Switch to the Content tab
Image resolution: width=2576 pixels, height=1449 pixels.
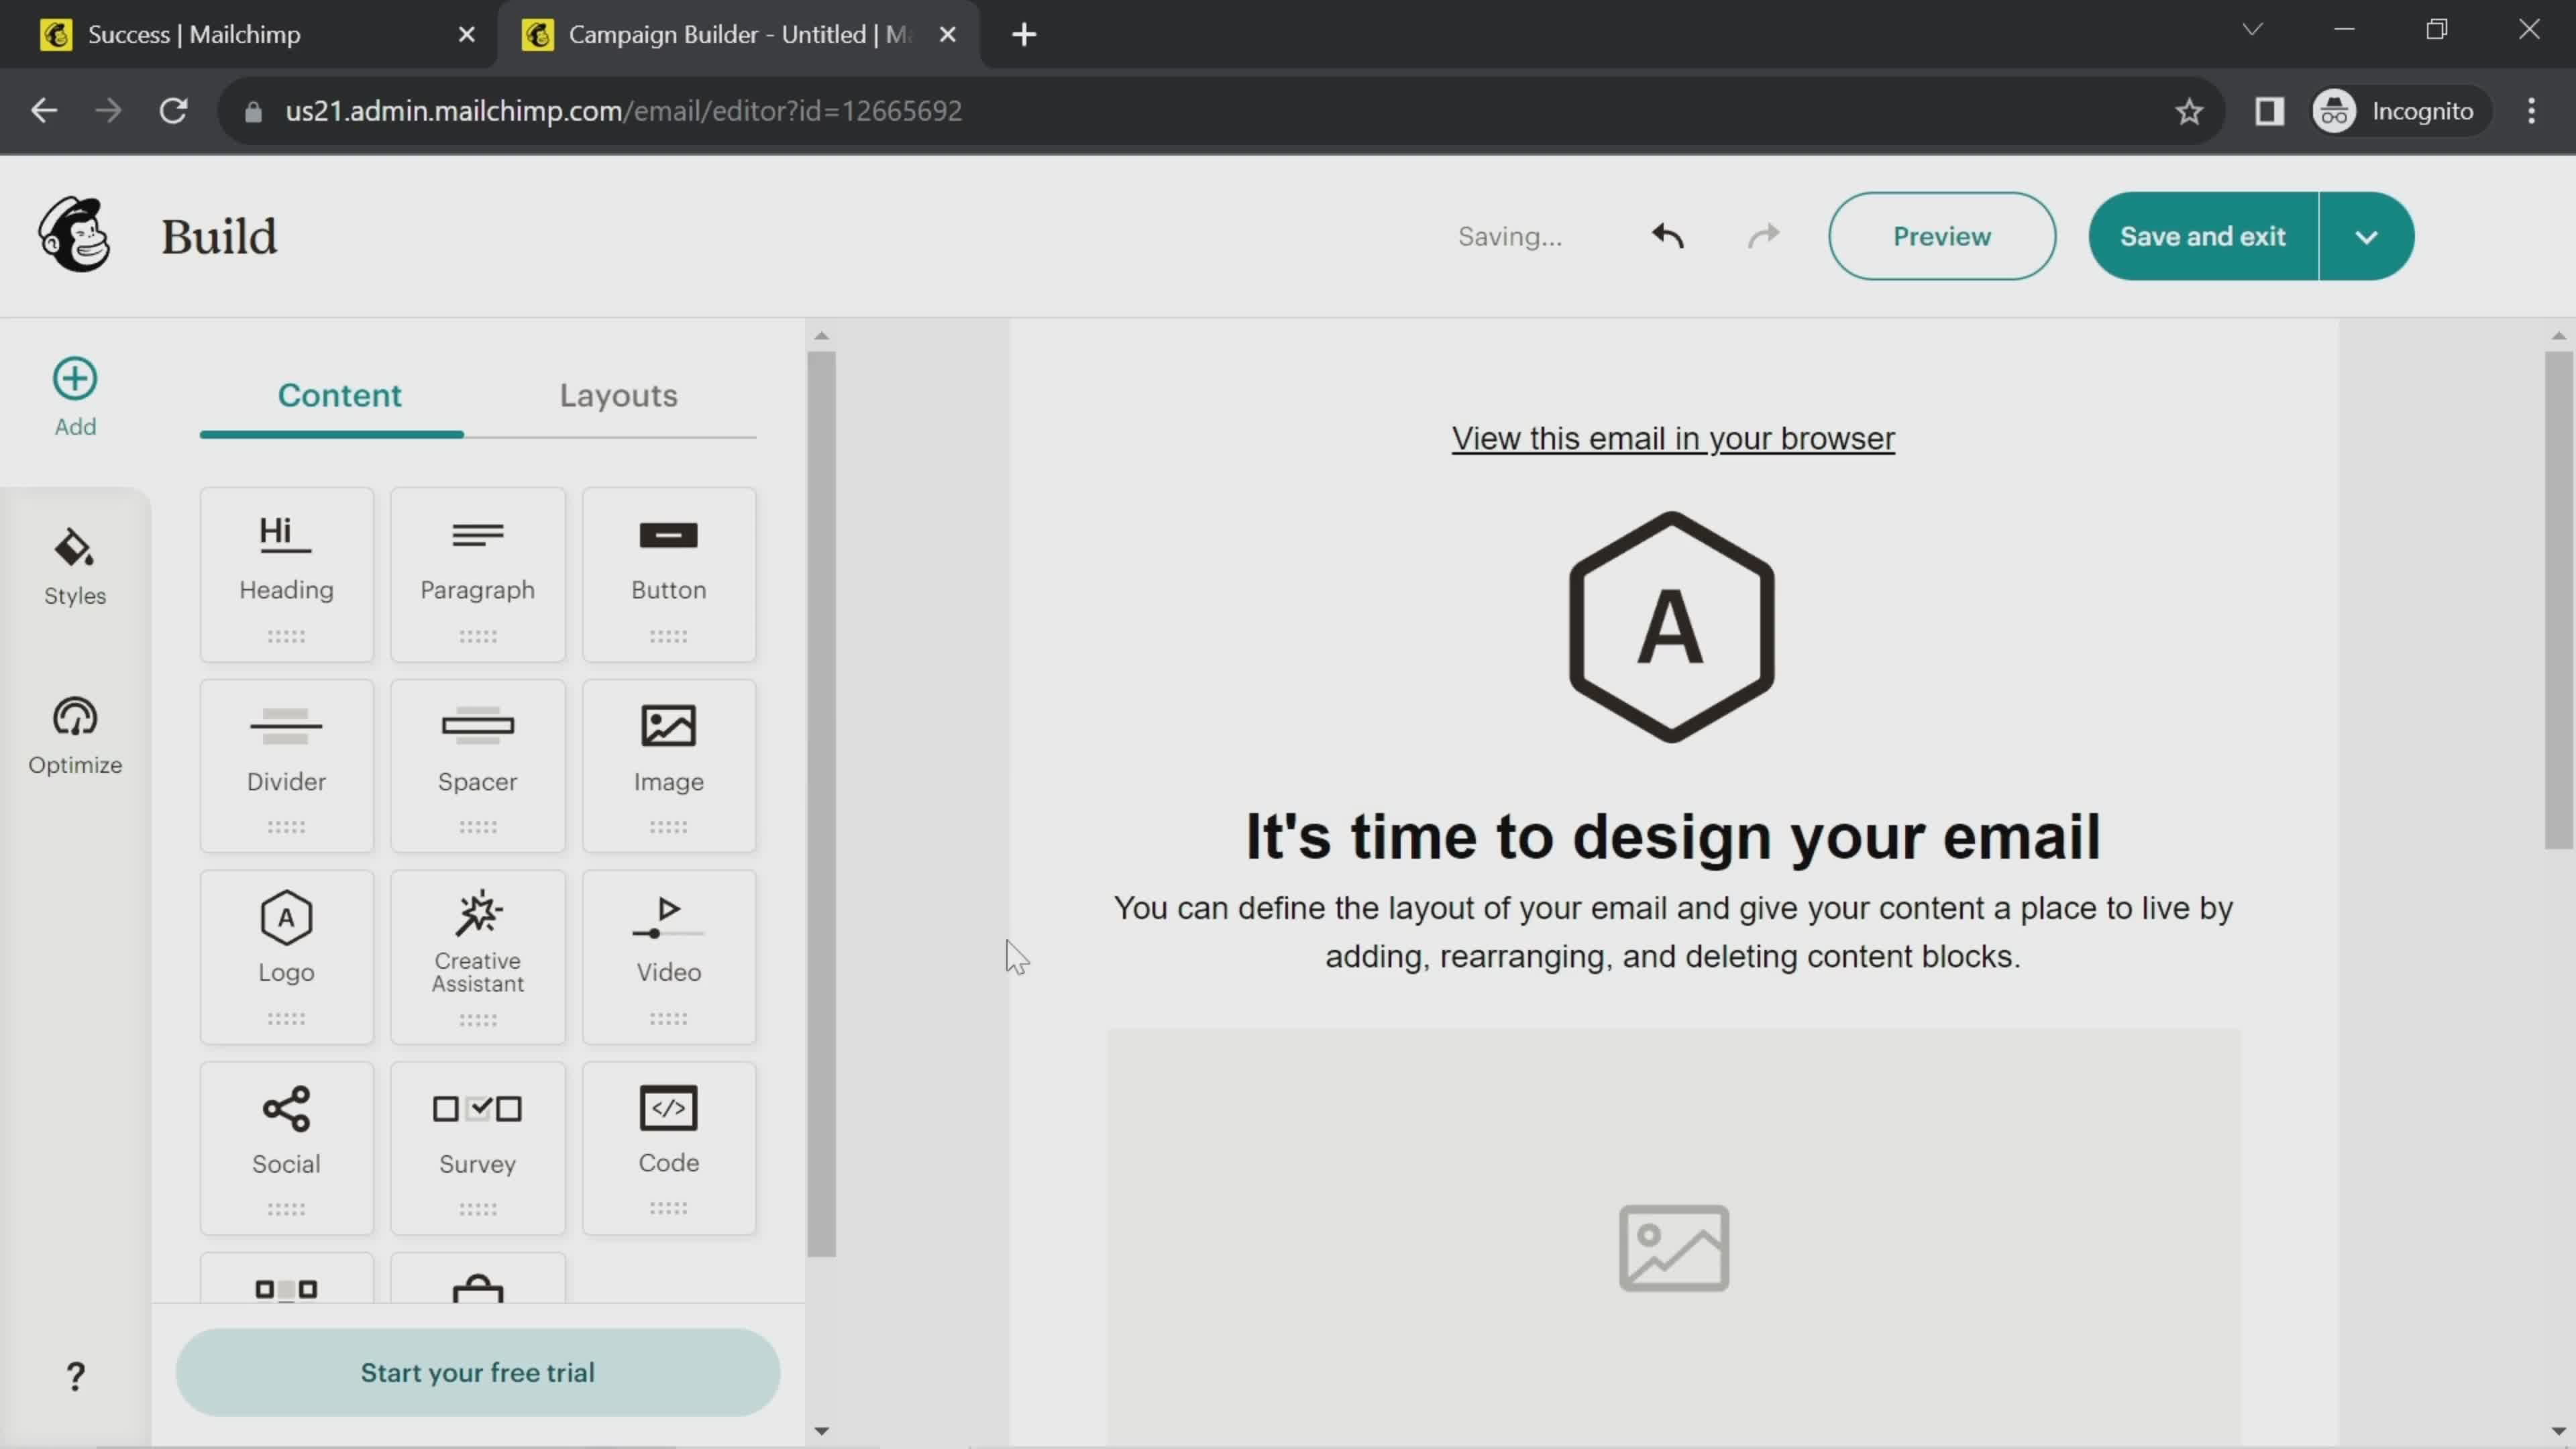coord(339,394)
